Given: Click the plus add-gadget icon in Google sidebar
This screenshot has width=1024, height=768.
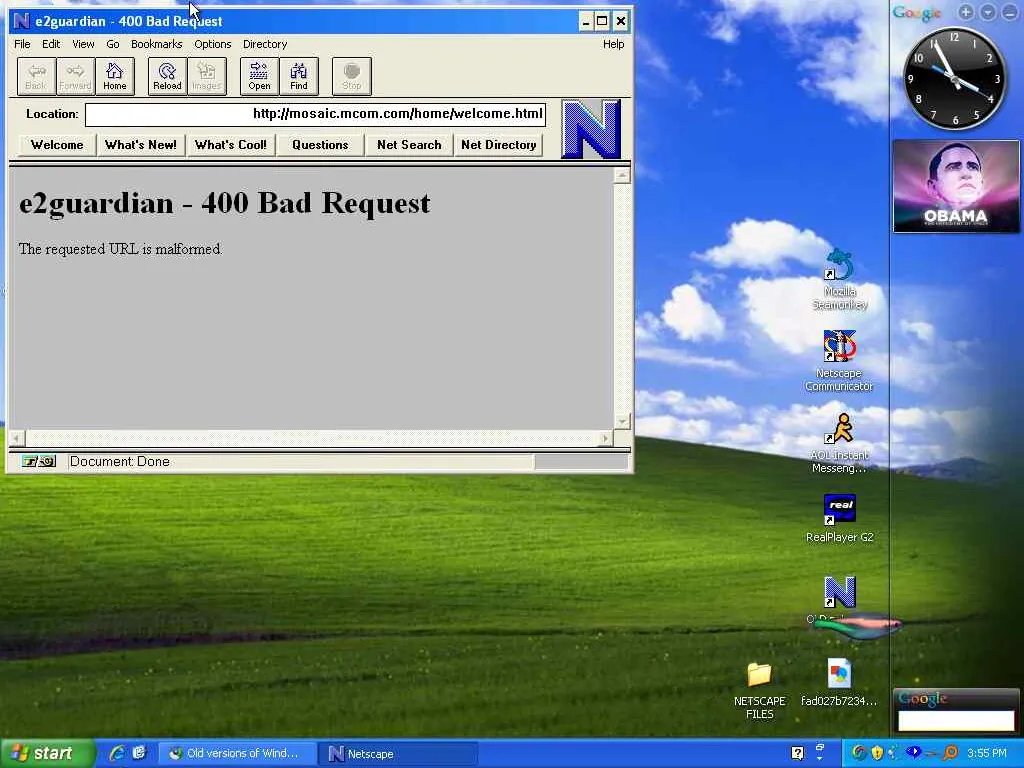Looking at the screenshot, I should pos(966,12).
